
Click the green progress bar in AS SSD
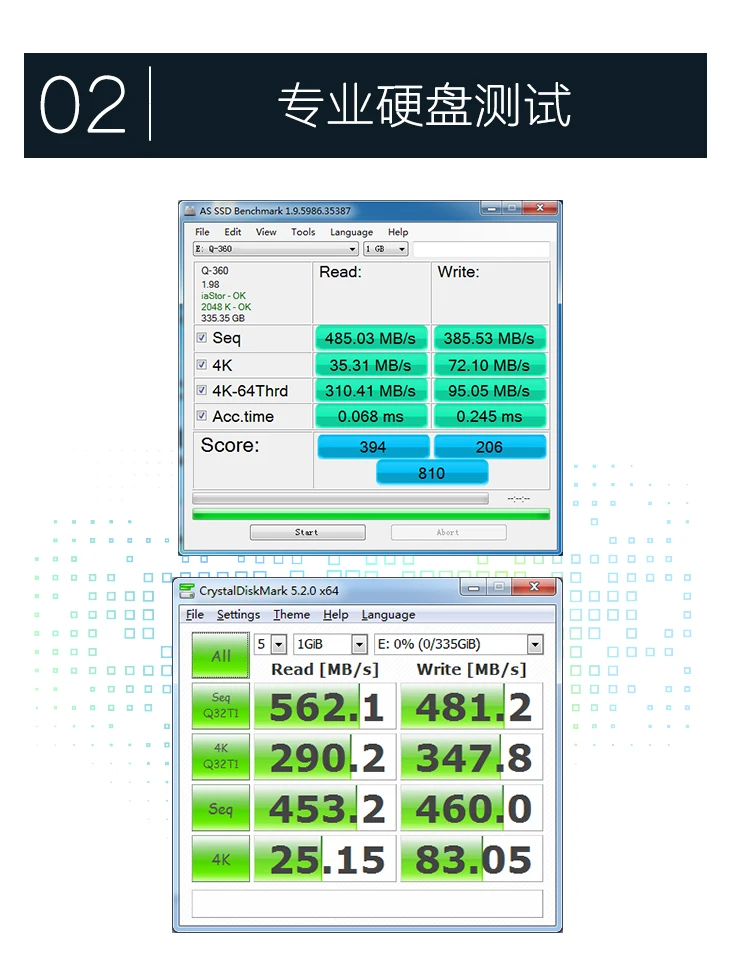pyautogui.click(x=371, y=514)
